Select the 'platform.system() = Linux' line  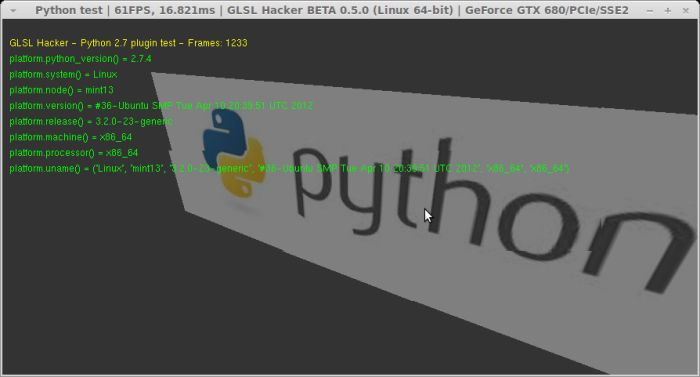pyautogui.click(x=63, y=74)
